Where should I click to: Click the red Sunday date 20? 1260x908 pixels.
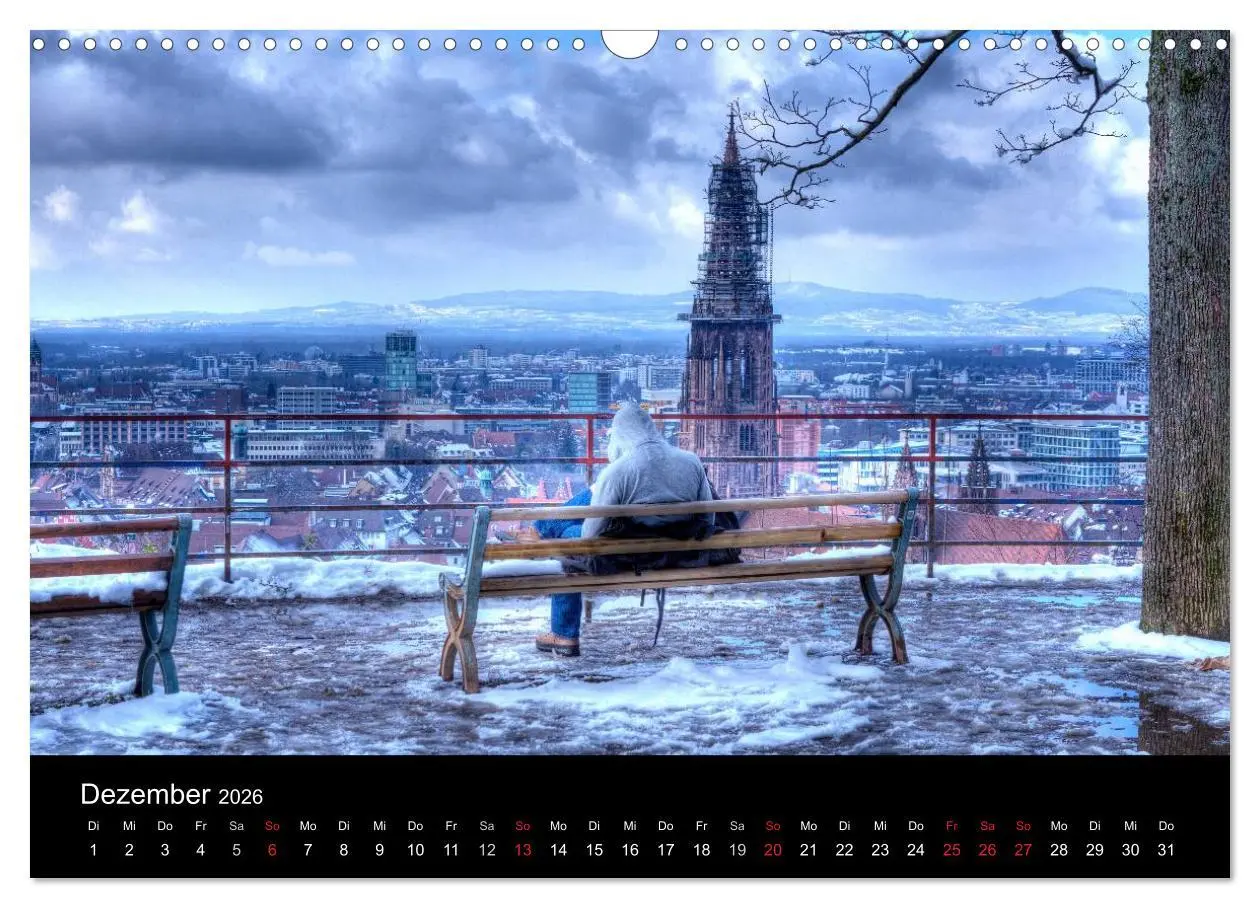pyautogui.click(x=773, y=850)
